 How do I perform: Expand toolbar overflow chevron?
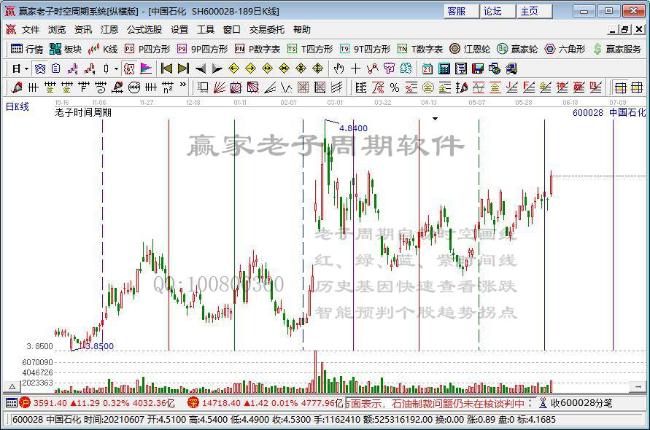(x=183, y=85)
